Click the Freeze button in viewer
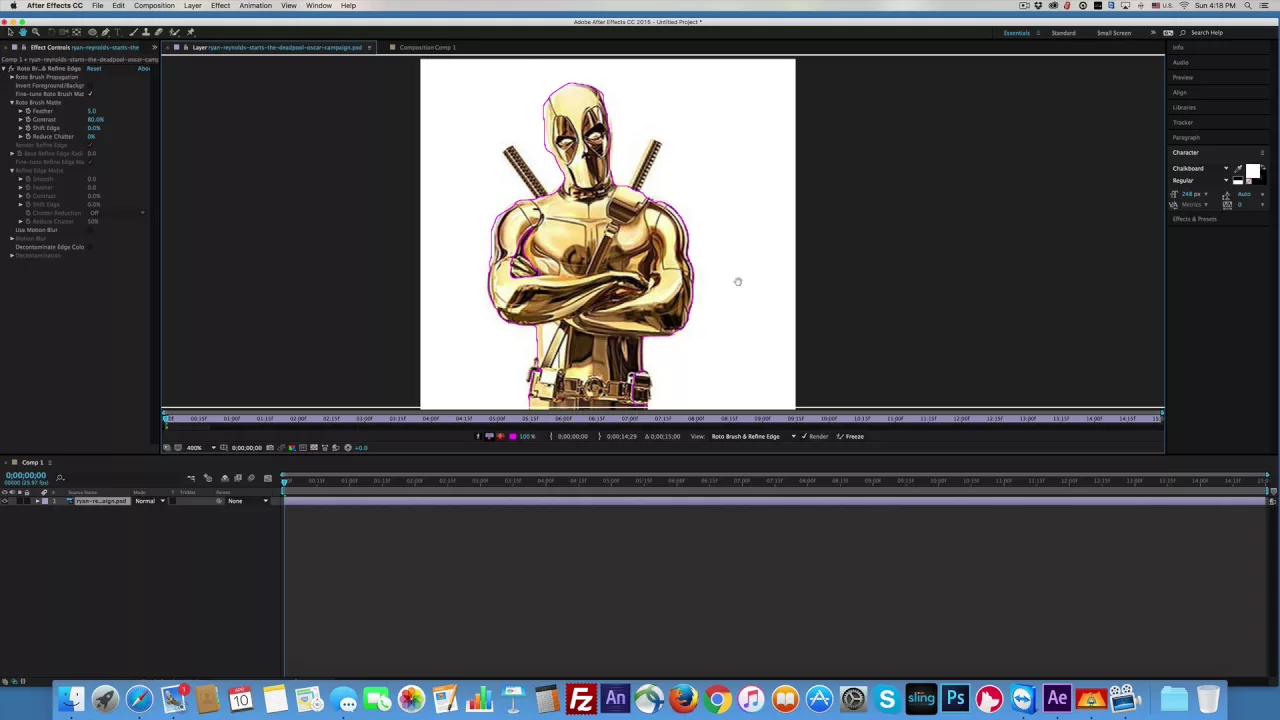 click(851, 436)
